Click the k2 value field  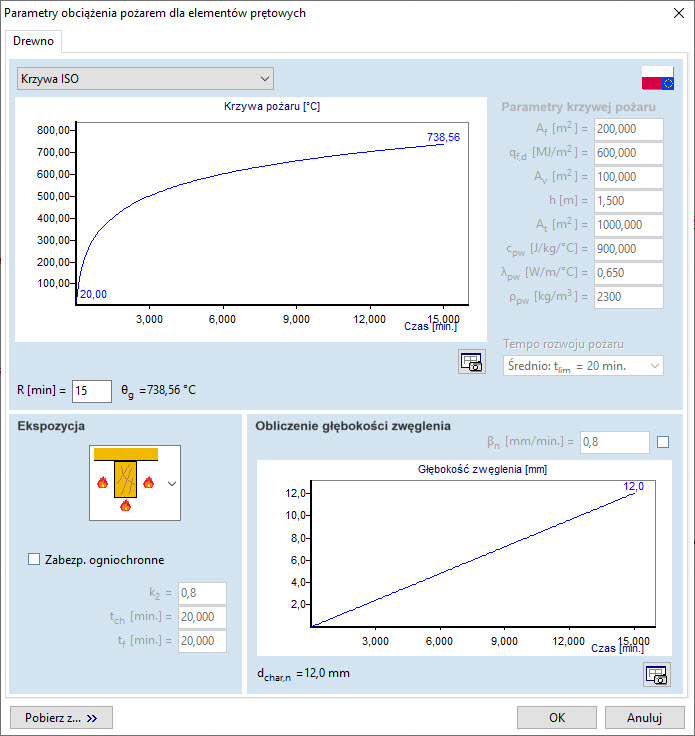point(202,594)
